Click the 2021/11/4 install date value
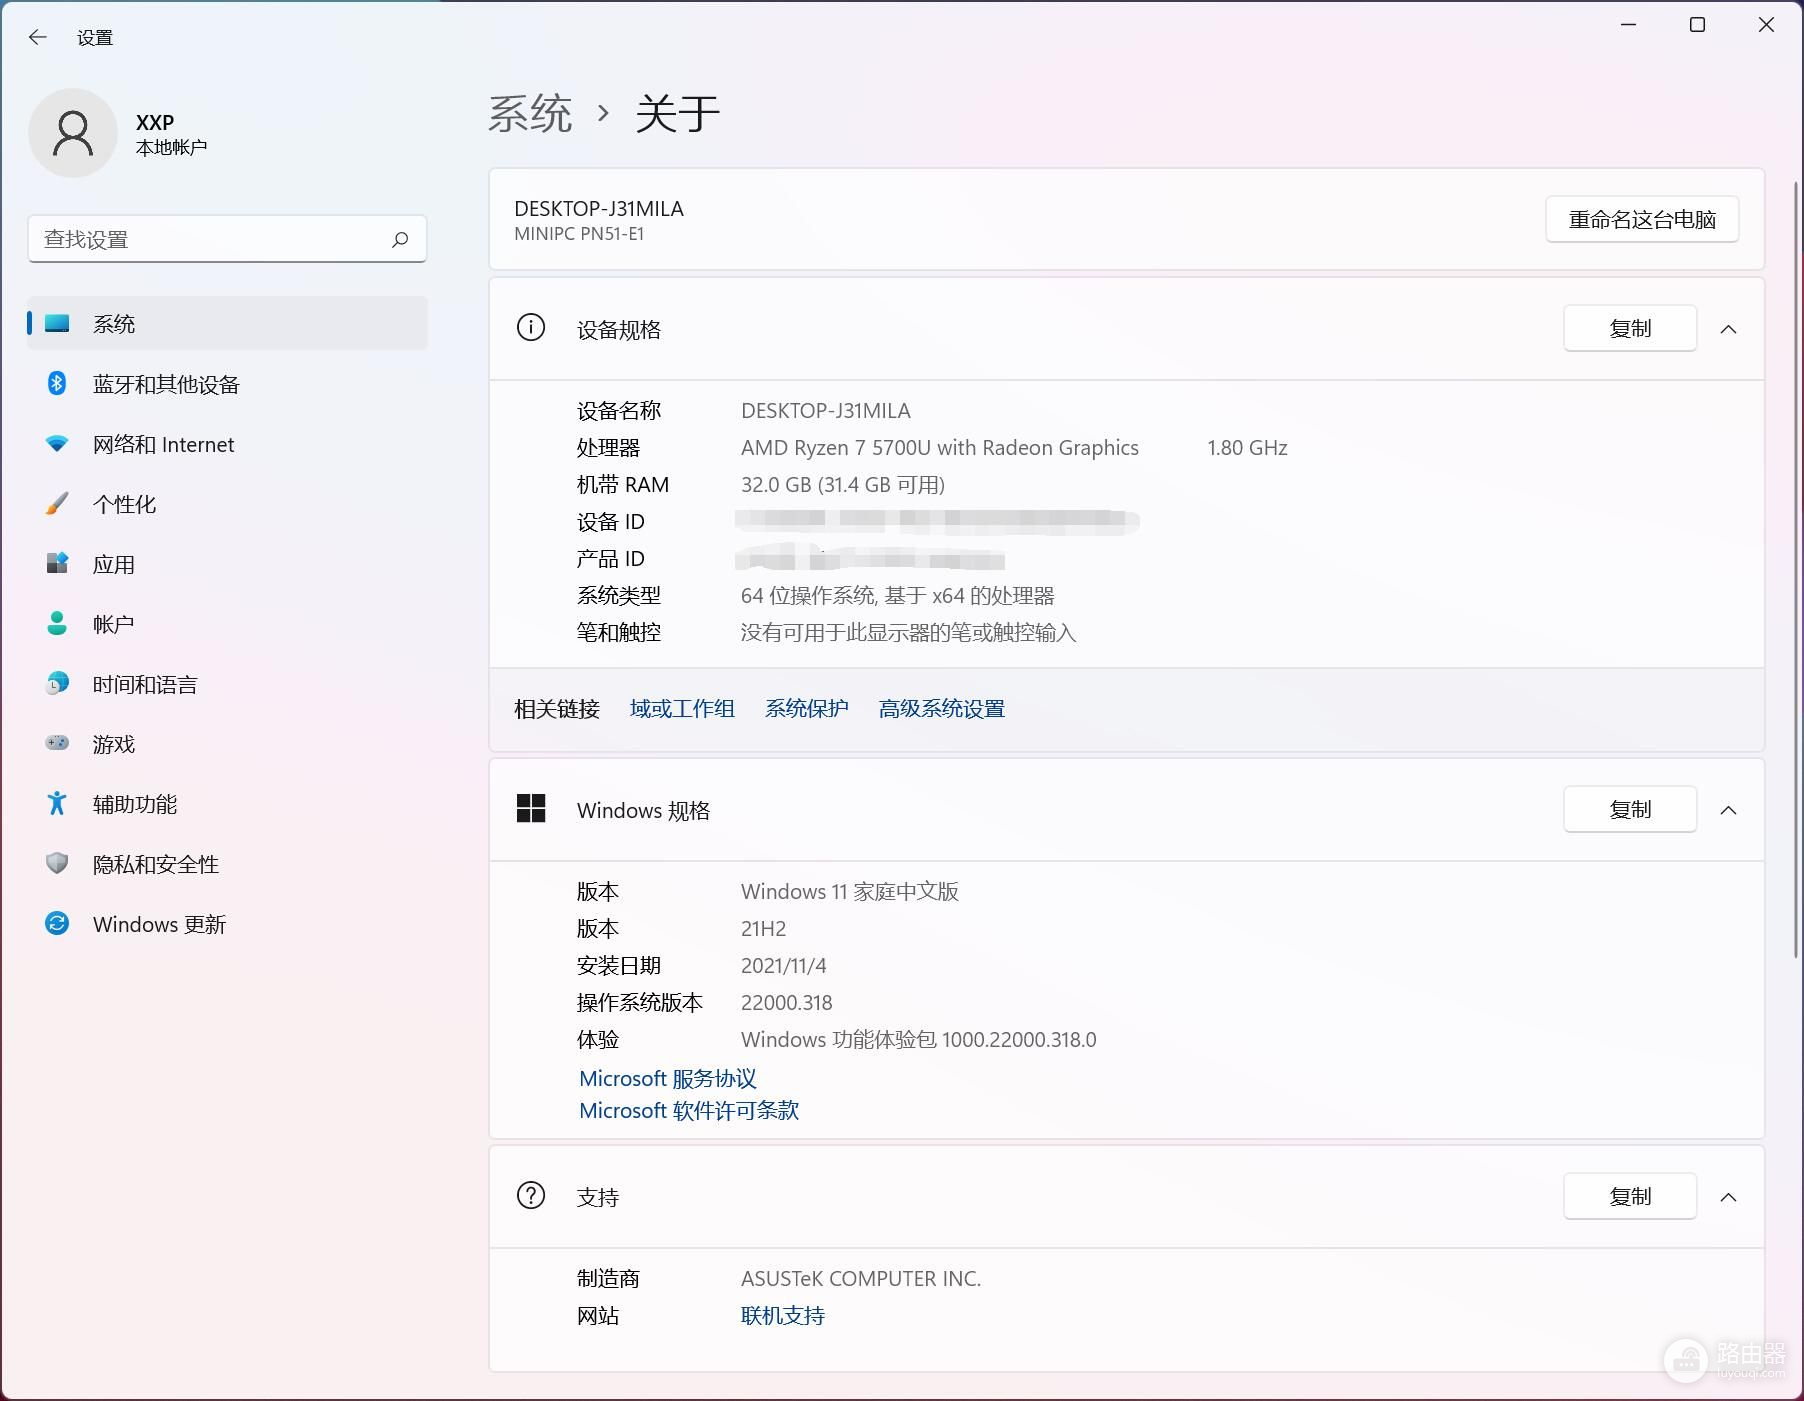 [x=783, y=965]
